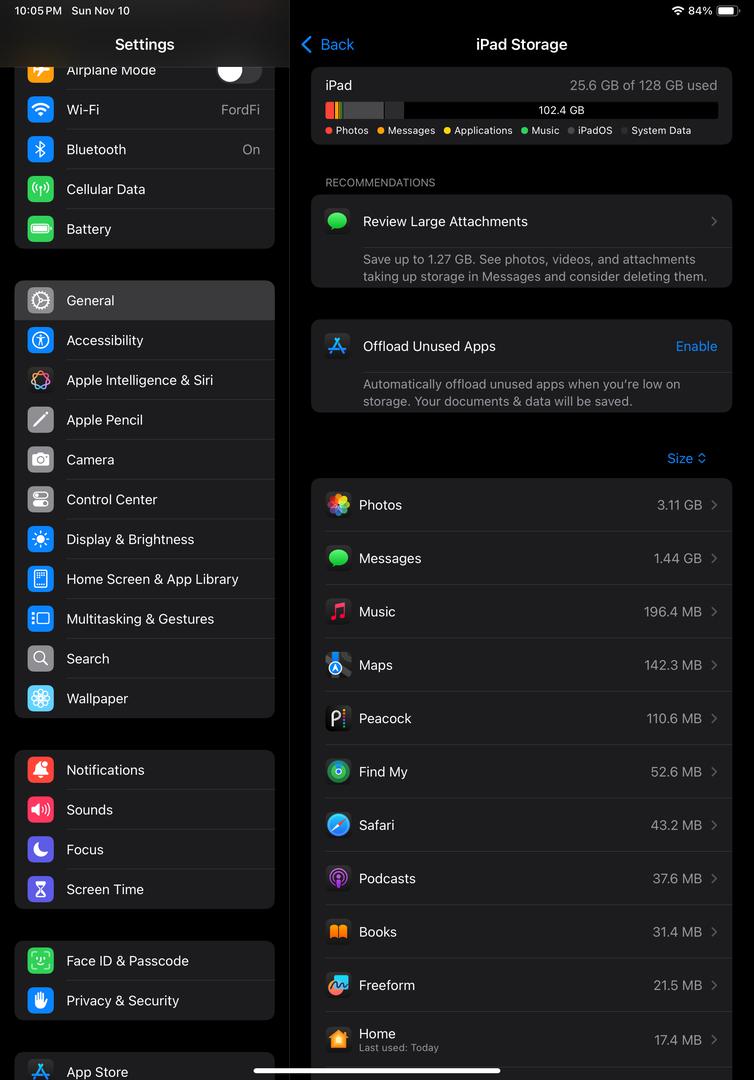Tap the Face ID & Passcode icon

(41, 961)
